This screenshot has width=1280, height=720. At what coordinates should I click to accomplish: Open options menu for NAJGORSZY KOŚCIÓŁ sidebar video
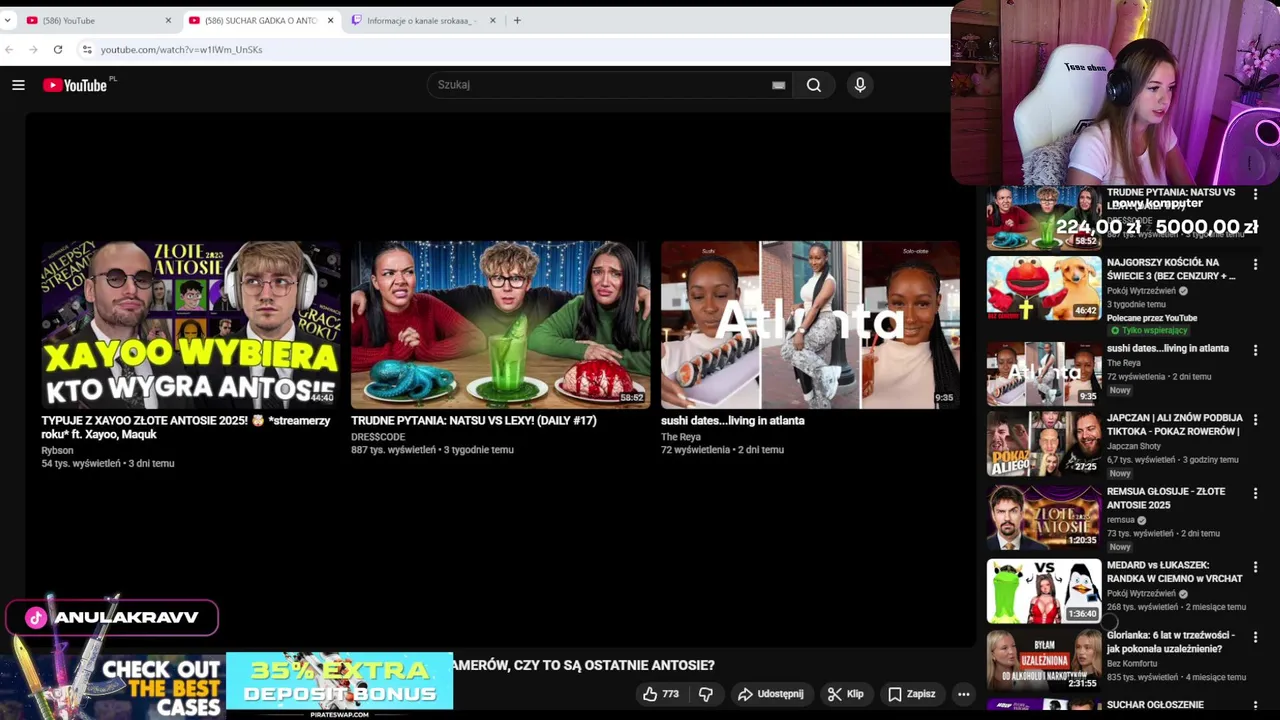(x=1255, y=265)
